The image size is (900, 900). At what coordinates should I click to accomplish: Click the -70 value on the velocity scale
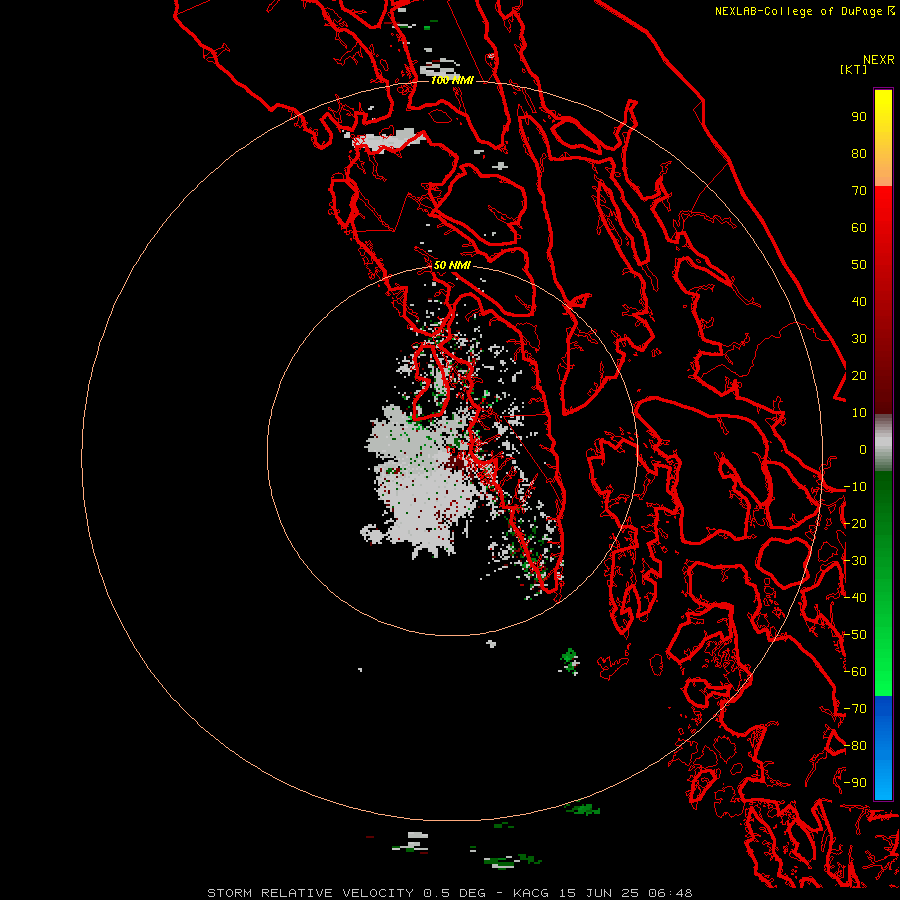tap(855, 709)
